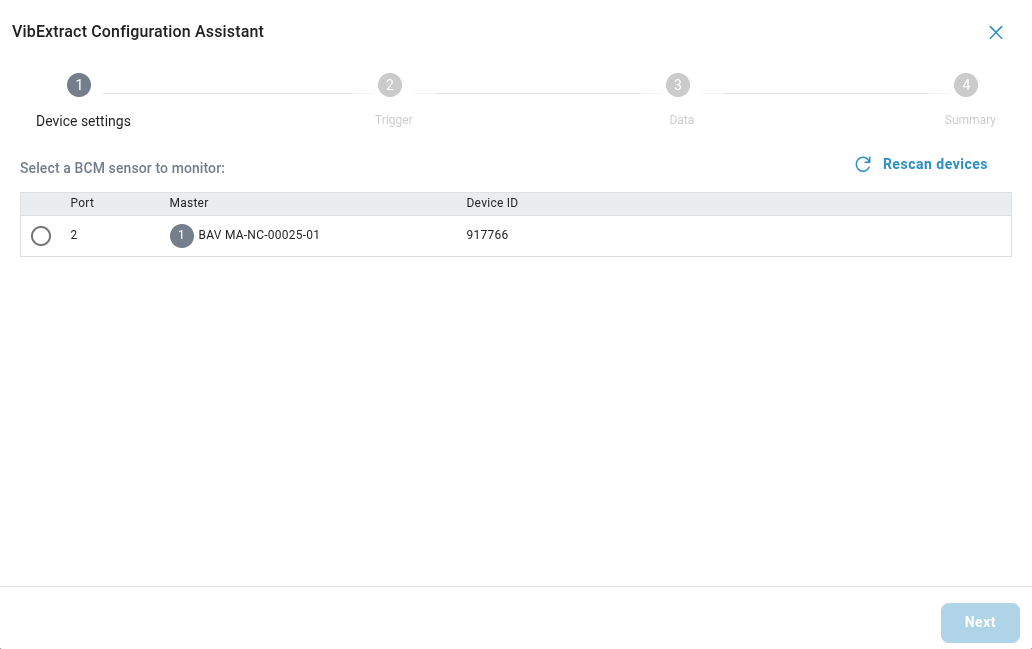Screen dimensions: 1032x649
Task: Click the circular rescan arrow icon
Action: coord(863,164)
